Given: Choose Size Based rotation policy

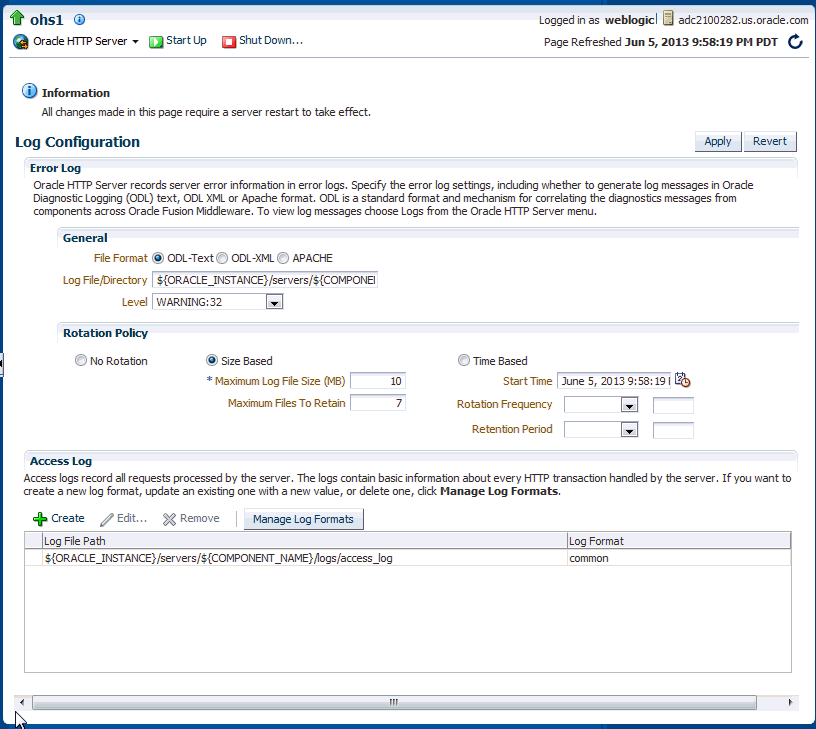Looking at the screenshot, I should [x=212, y=361].
